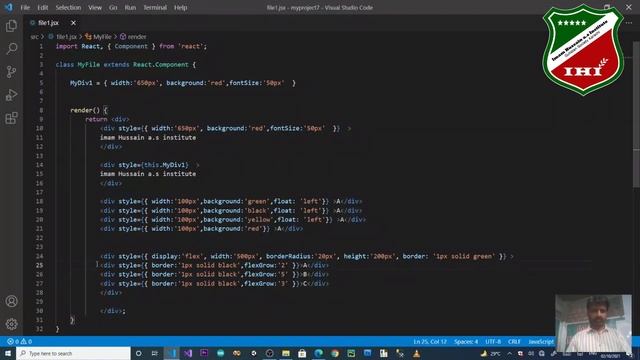The width and height of the screenshot is (640, 360).
Task: Open the Go menu
Action: coord(113,7)
